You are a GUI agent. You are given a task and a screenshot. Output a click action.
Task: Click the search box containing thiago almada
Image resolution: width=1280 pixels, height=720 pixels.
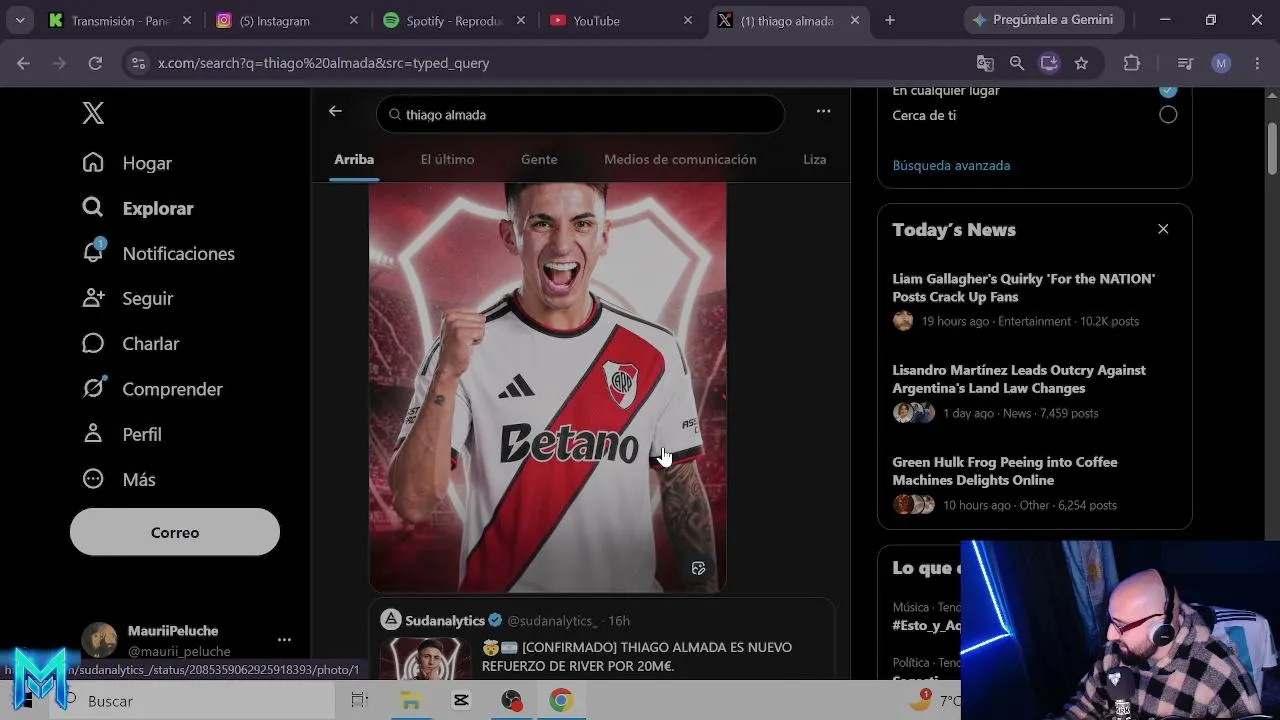tap(580, 114)
